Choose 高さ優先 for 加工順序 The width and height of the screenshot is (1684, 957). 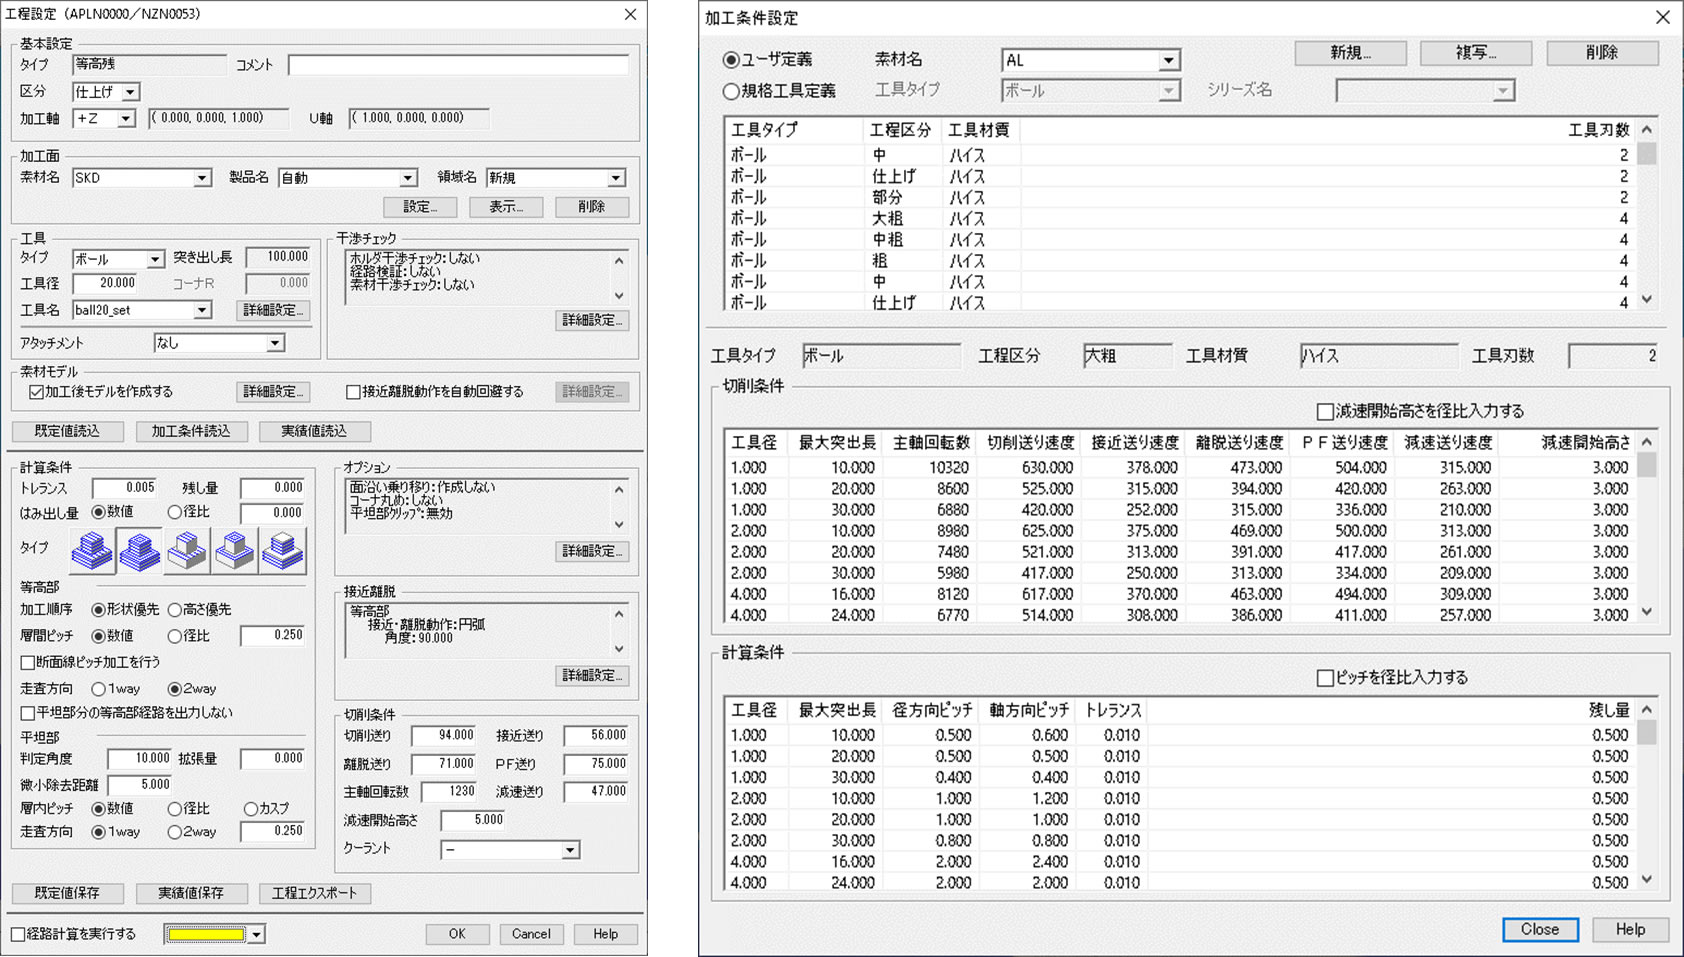tap(175, 610)
